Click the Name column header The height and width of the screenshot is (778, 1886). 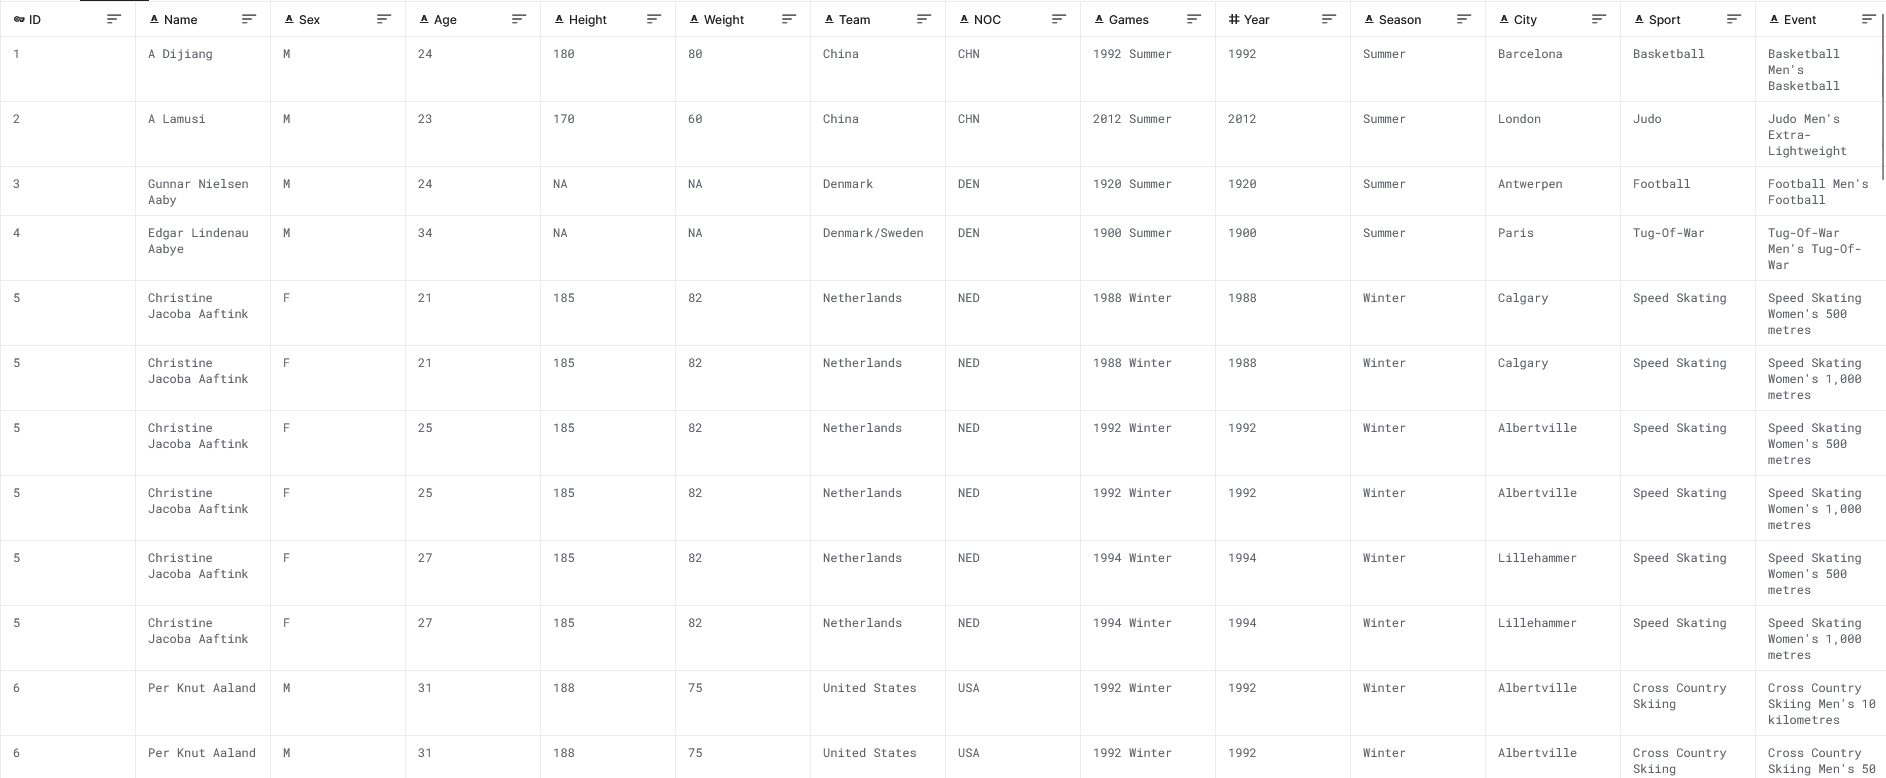[x=180, y=19]
